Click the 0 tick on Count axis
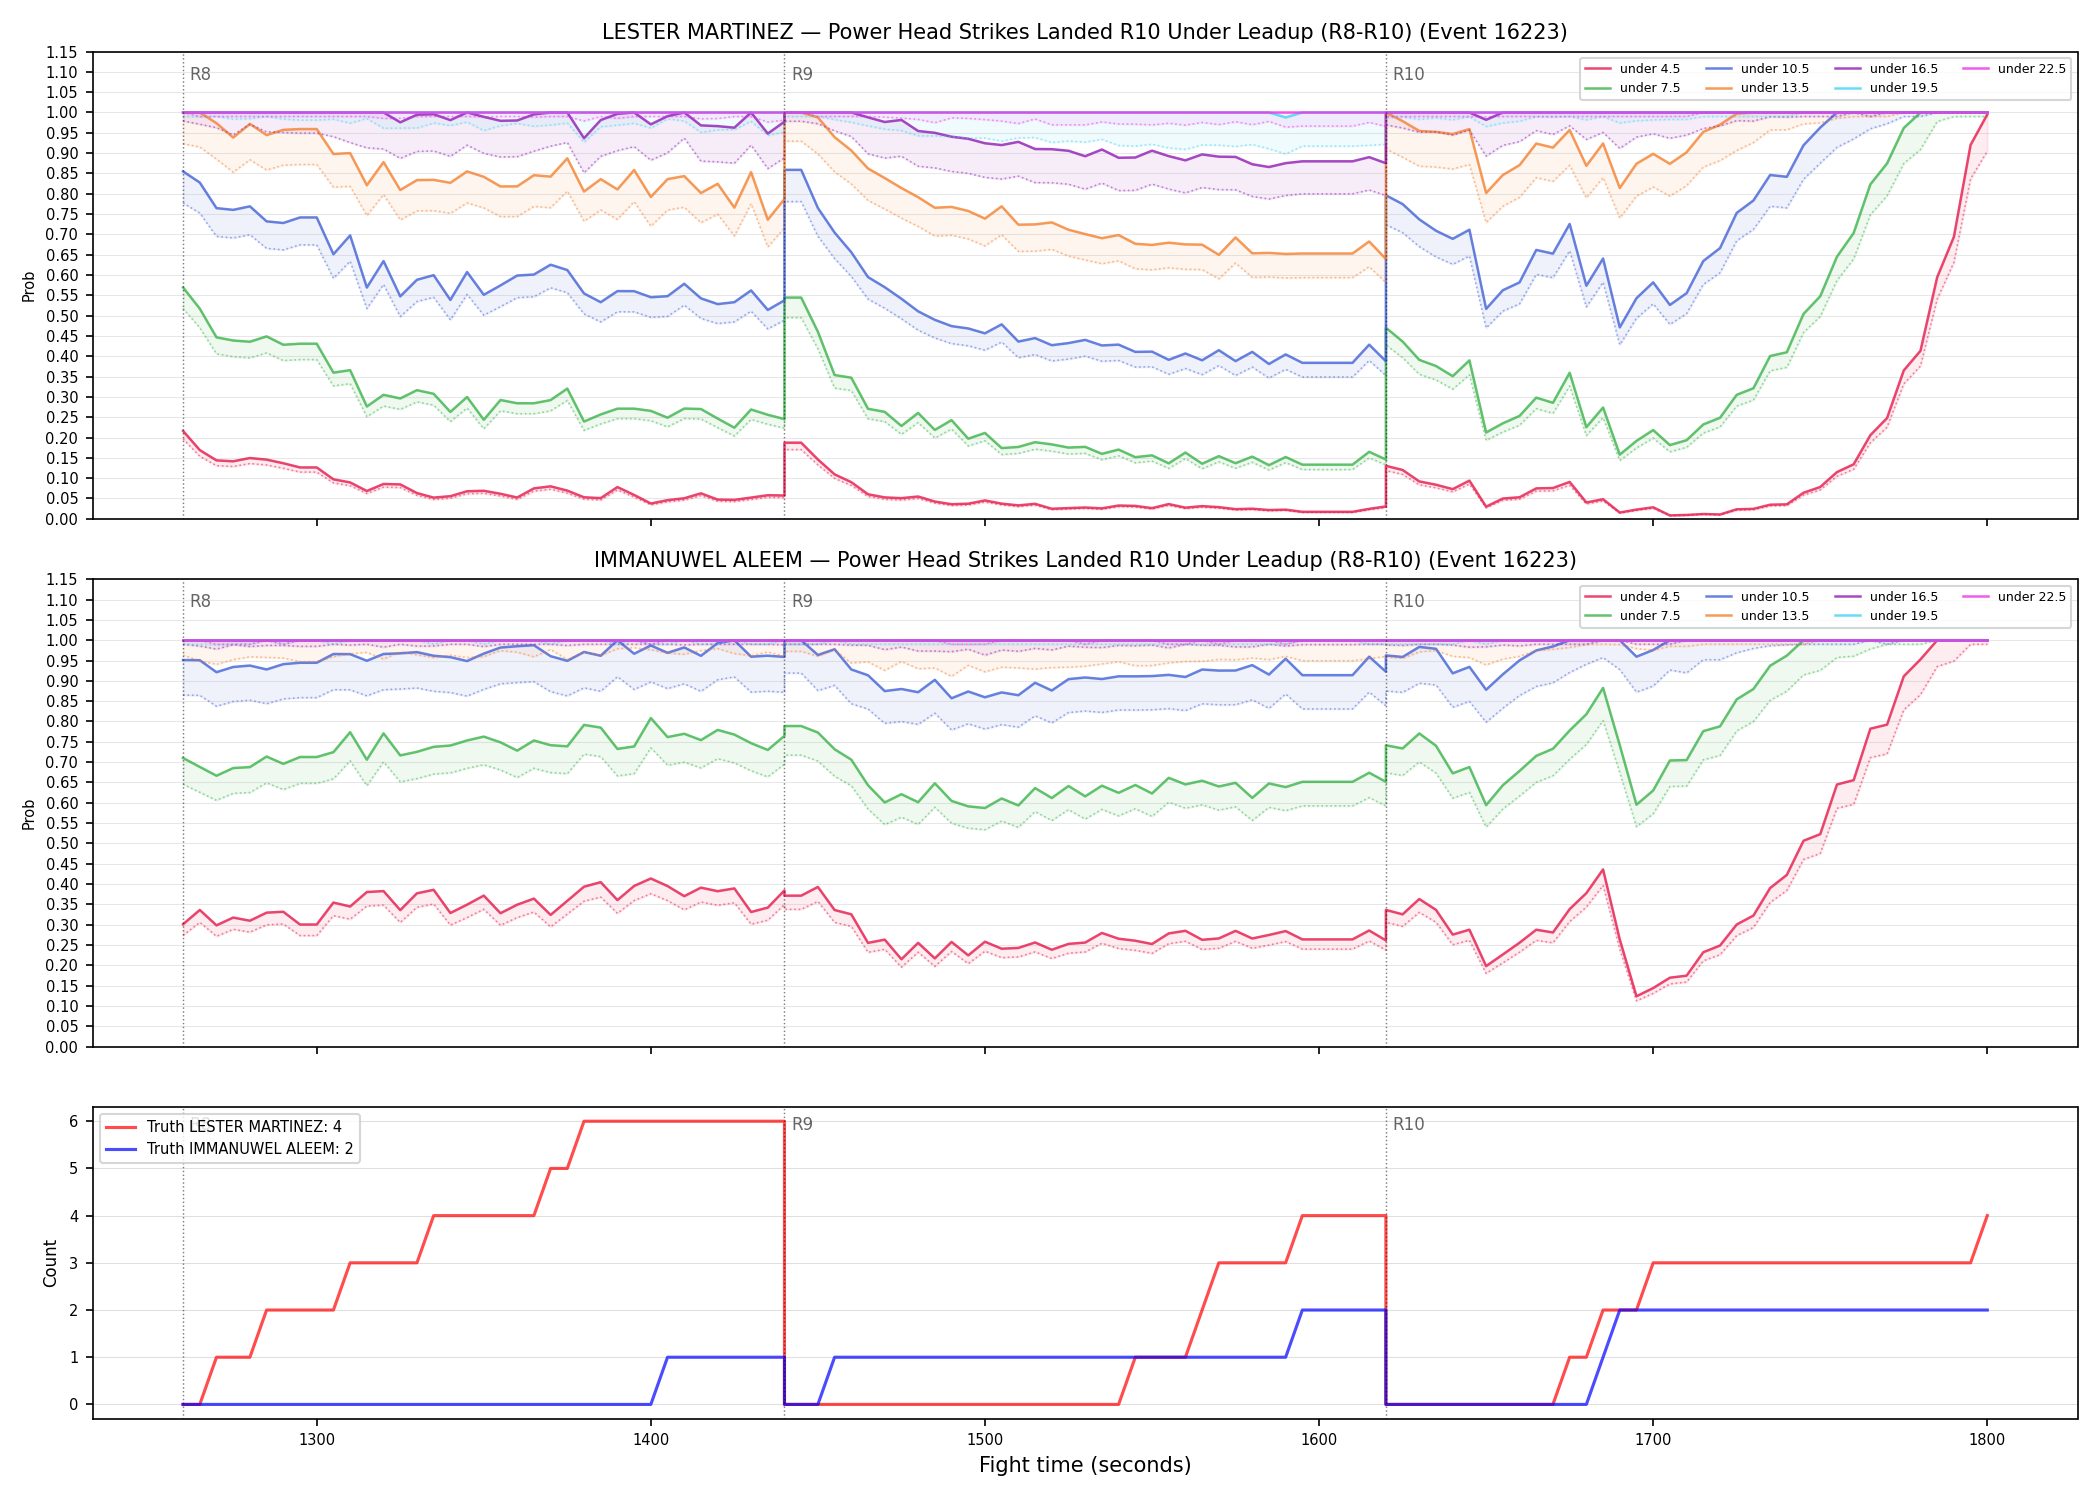This screenshot has height=1500, width=2100. click(73, 1404)
